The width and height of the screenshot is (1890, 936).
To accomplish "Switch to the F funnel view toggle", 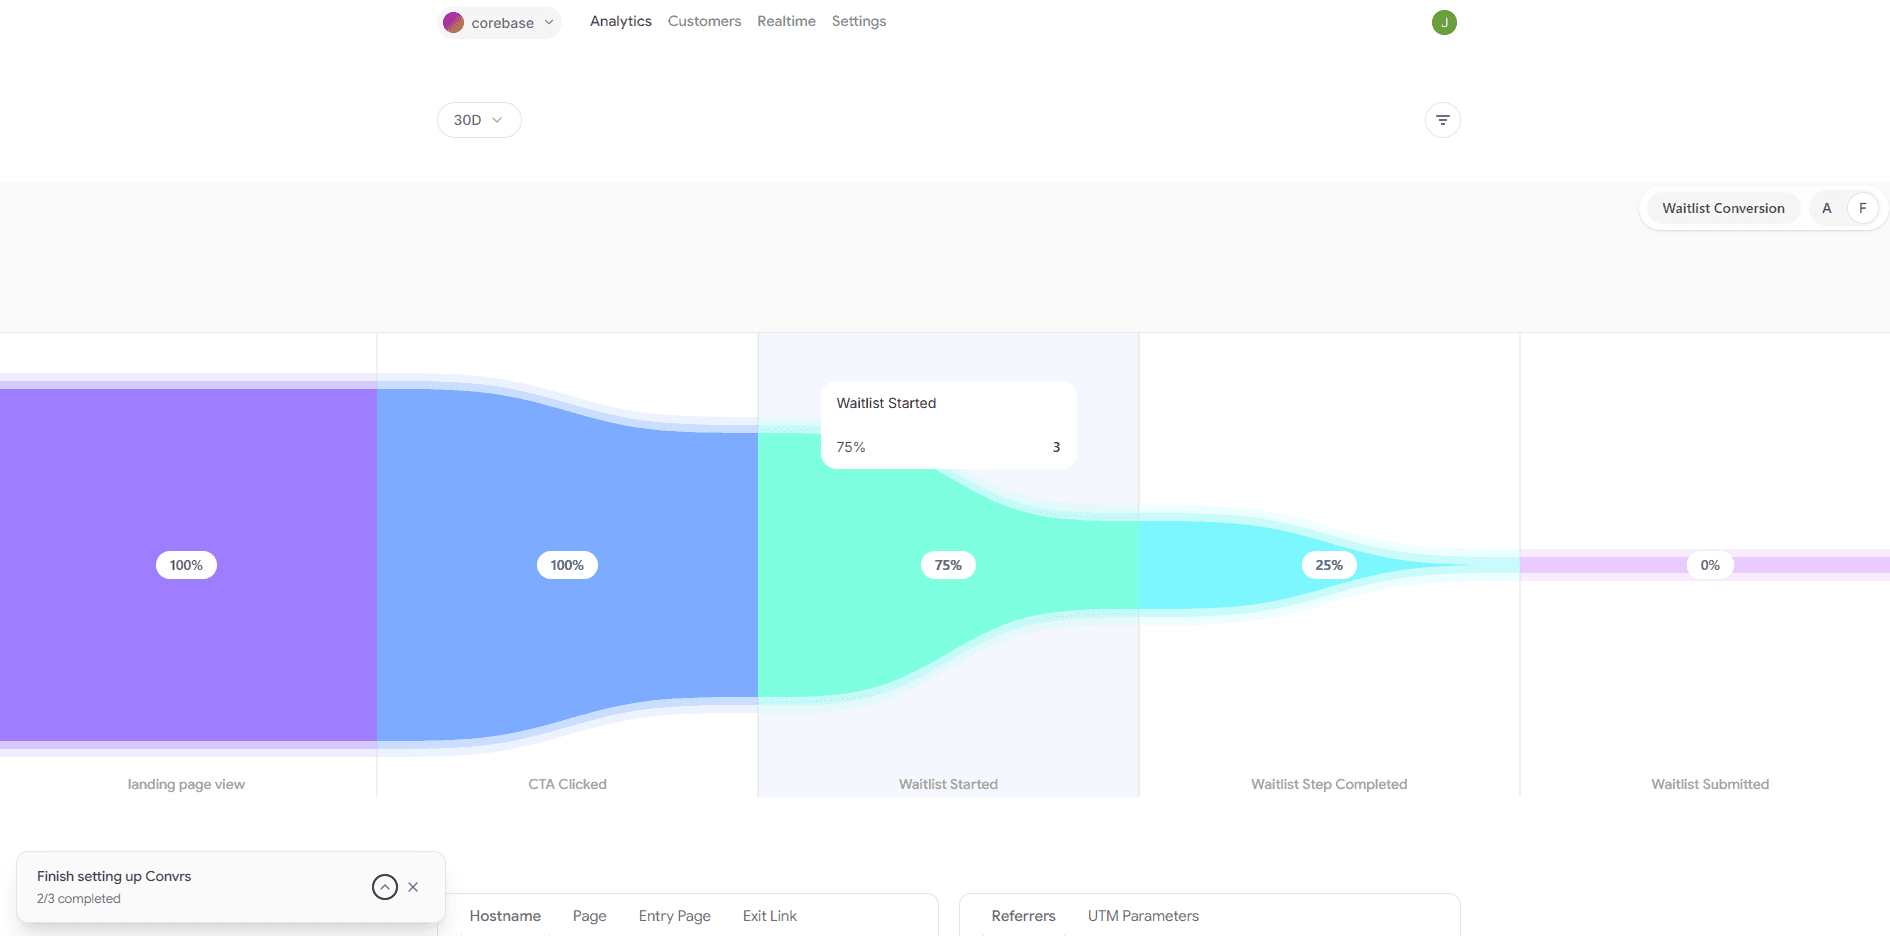I will coord(1862,208).
